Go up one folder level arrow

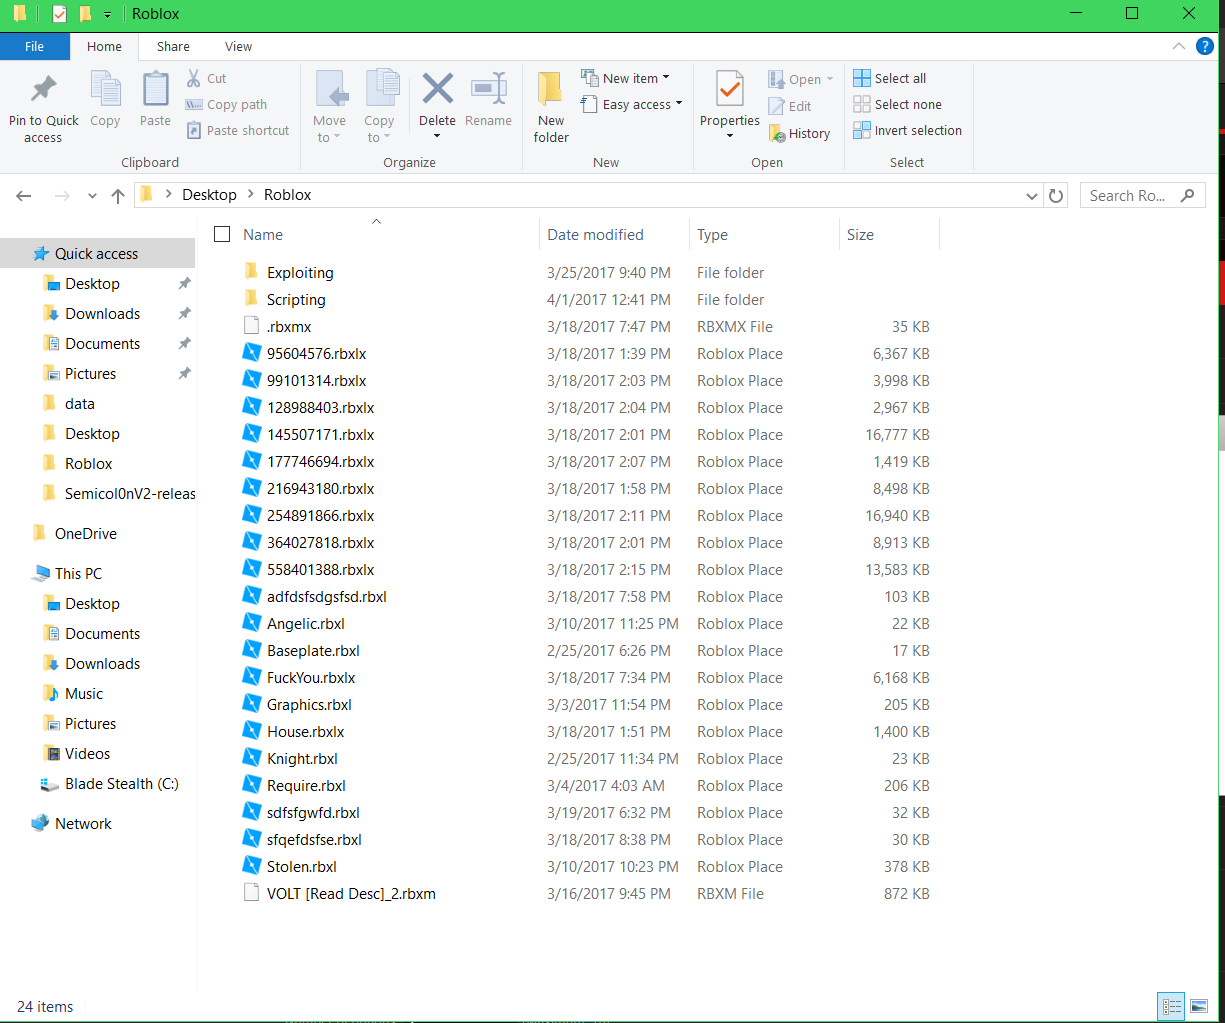[x=118, y=196]
